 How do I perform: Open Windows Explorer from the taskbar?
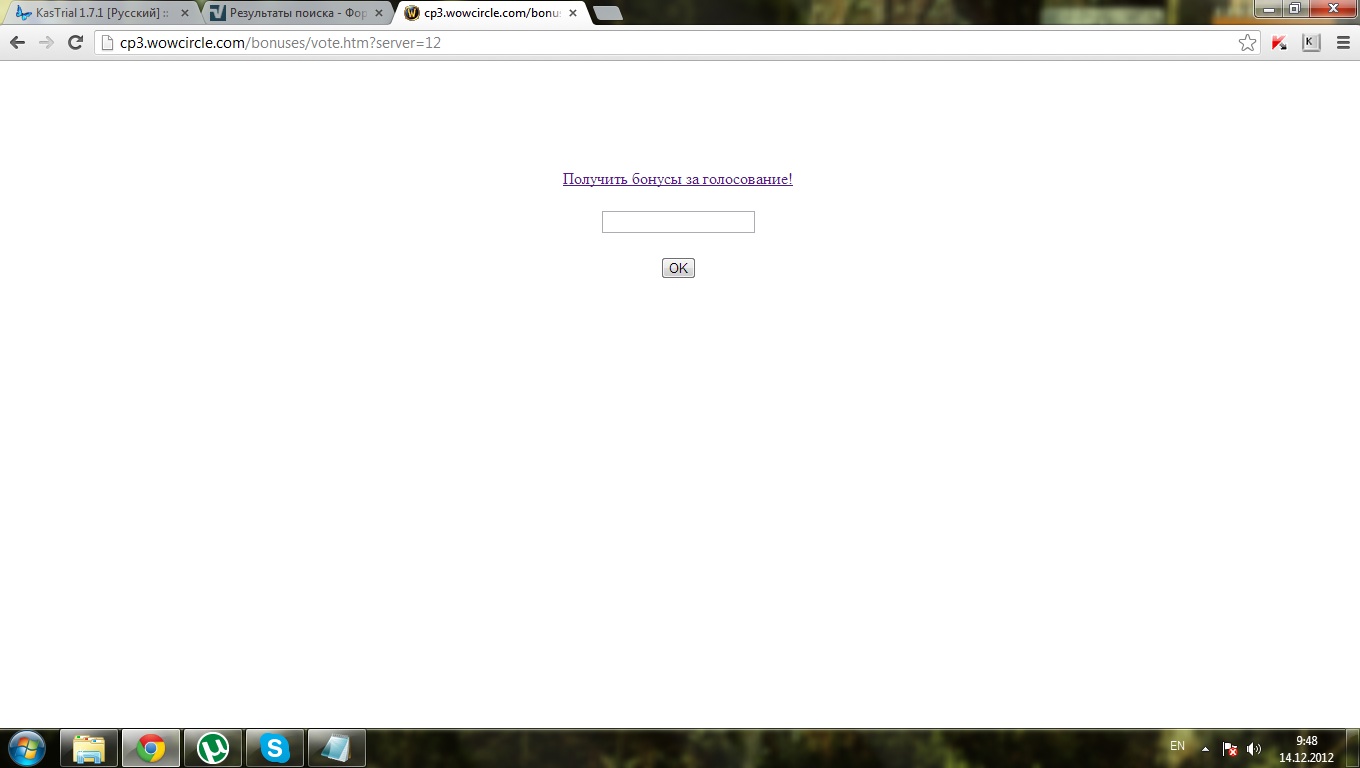(89, 748)
